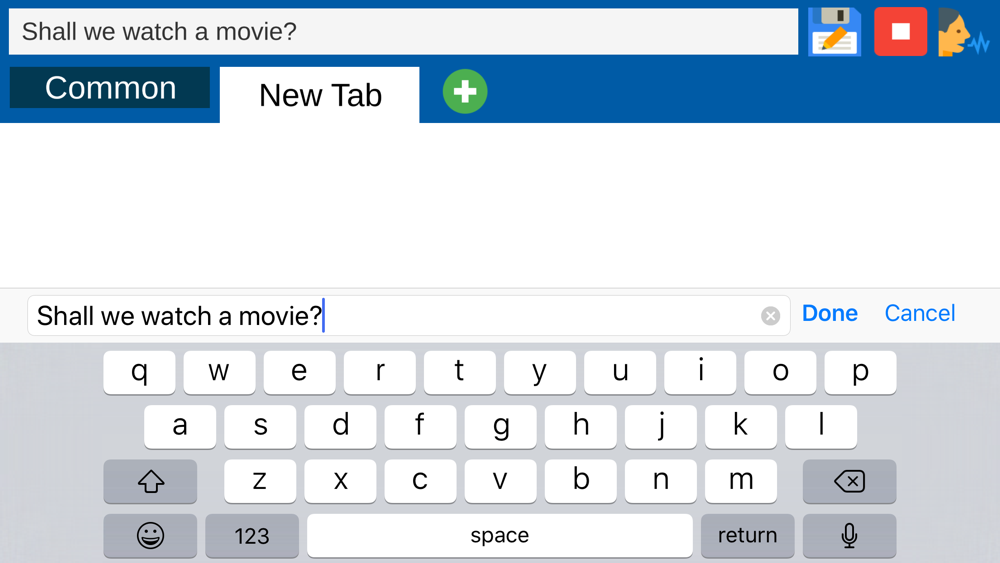Switch to the Common tab
Screen dimensions: 1000x563
tap(110, 88)
